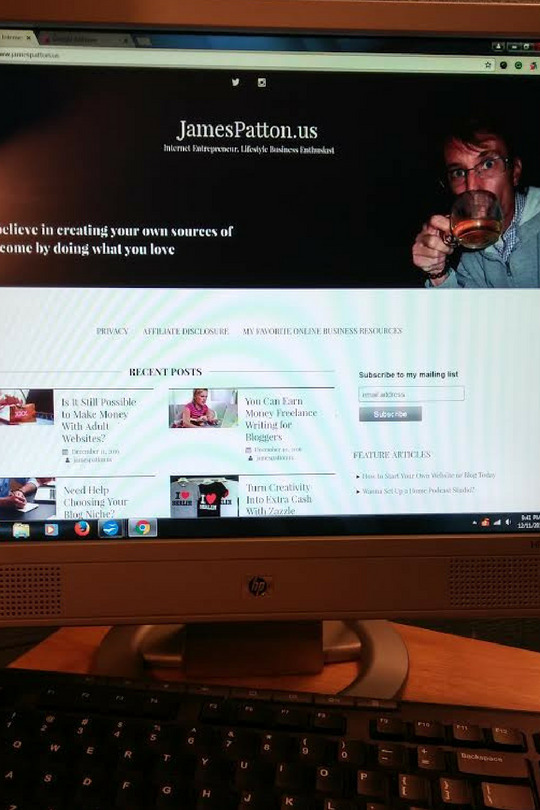Open Firefox from the taskbar
540x810 pixels.
[x=82, y=528]
